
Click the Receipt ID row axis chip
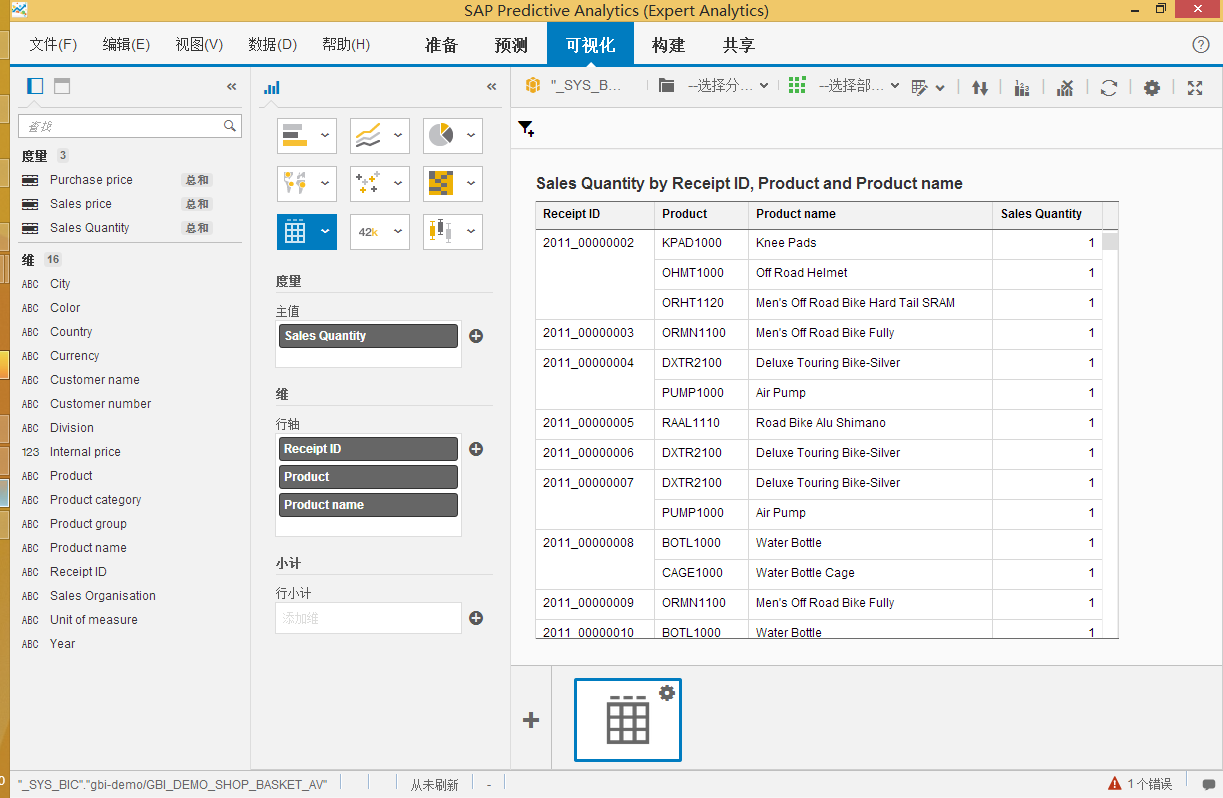tap(368, 449)
